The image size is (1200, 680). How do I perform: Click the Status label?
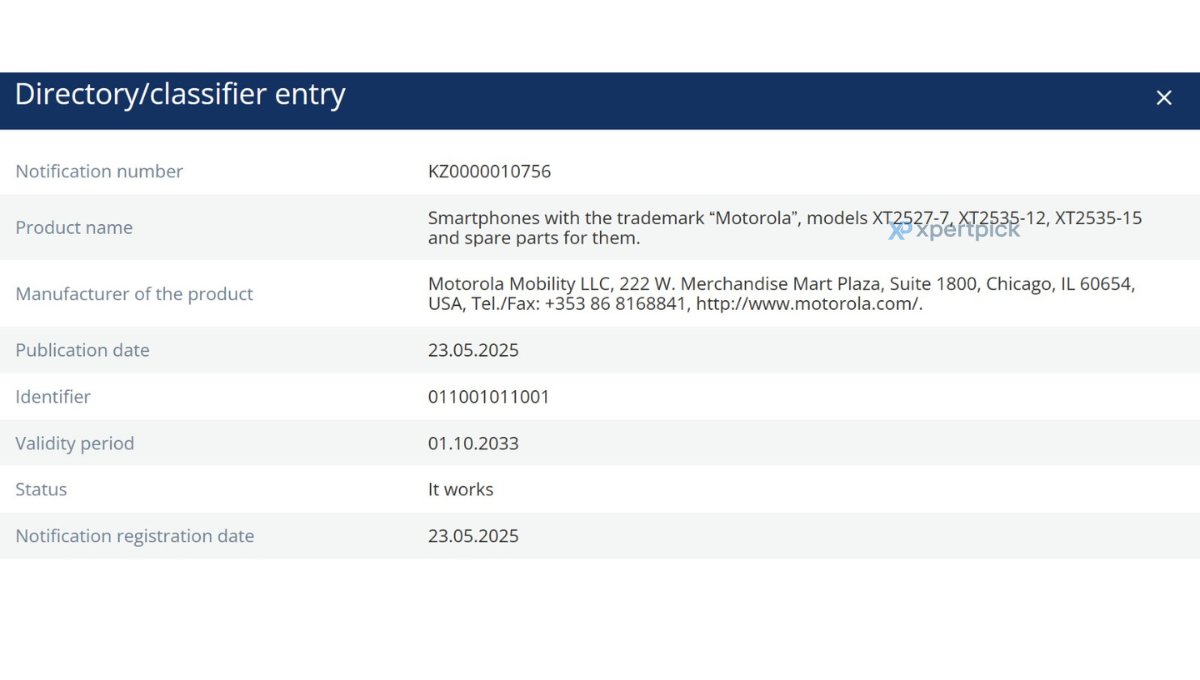41,489
